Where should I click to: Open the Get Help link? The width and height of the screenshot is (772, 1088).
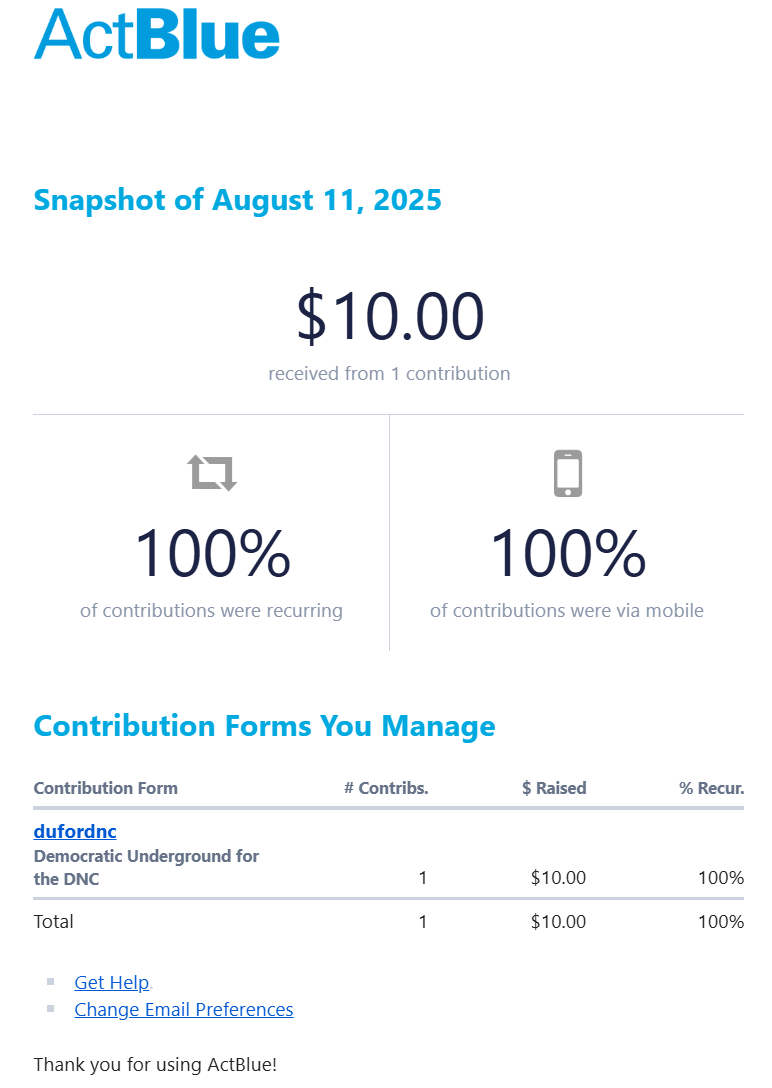pos(112,982)
